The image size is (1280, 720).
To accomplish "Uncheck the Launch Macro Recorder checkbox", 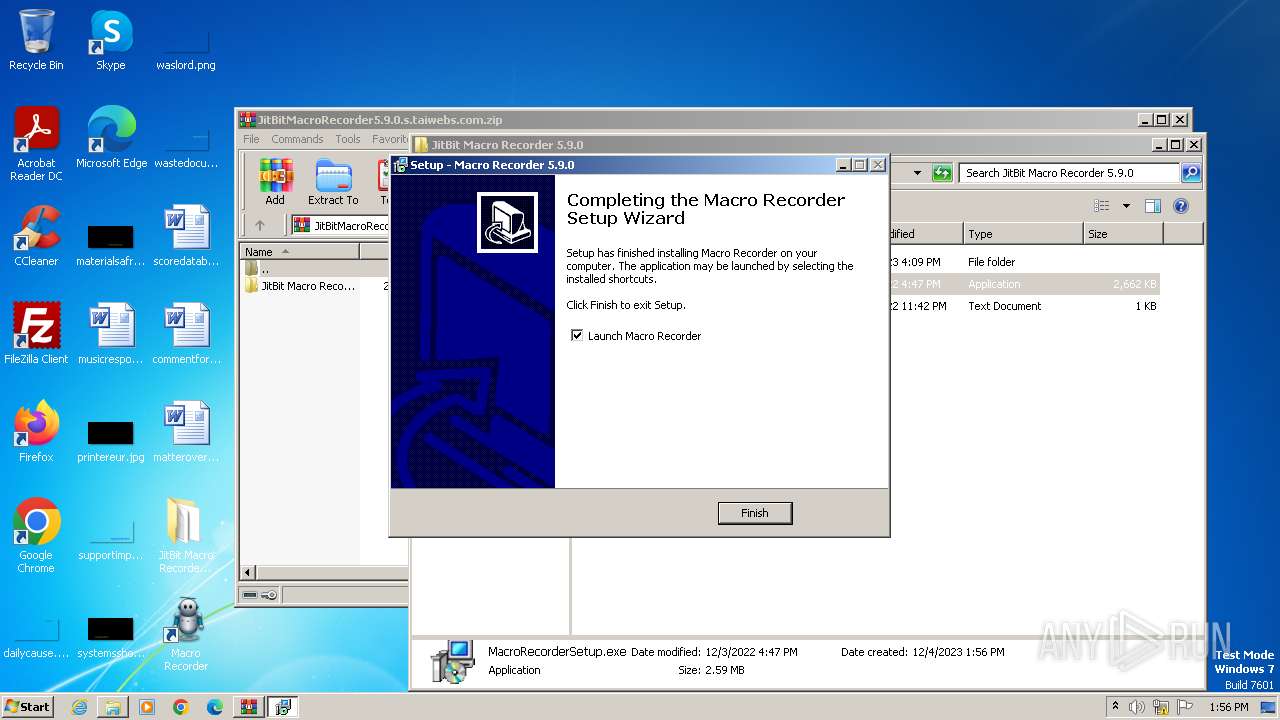I will pyautogui.click(x=577, y=336).
